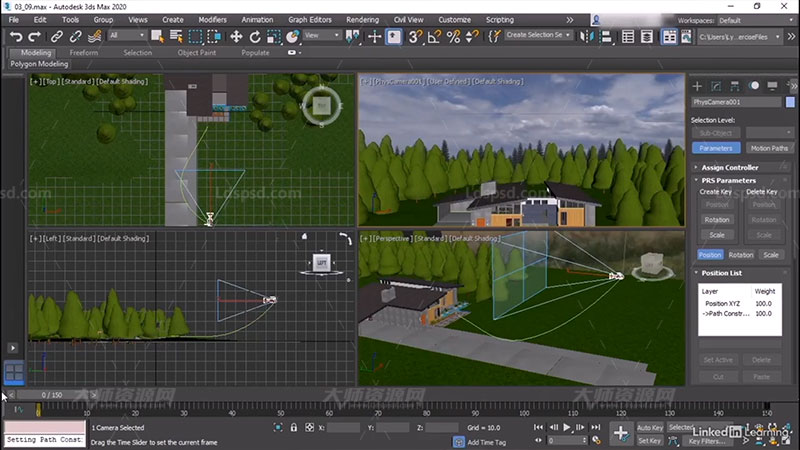The height and width of the screenshot is (450, 800).
Task: Select Rotation in PRS selector row
Action: pyautogui.click(x=740, y=255)
